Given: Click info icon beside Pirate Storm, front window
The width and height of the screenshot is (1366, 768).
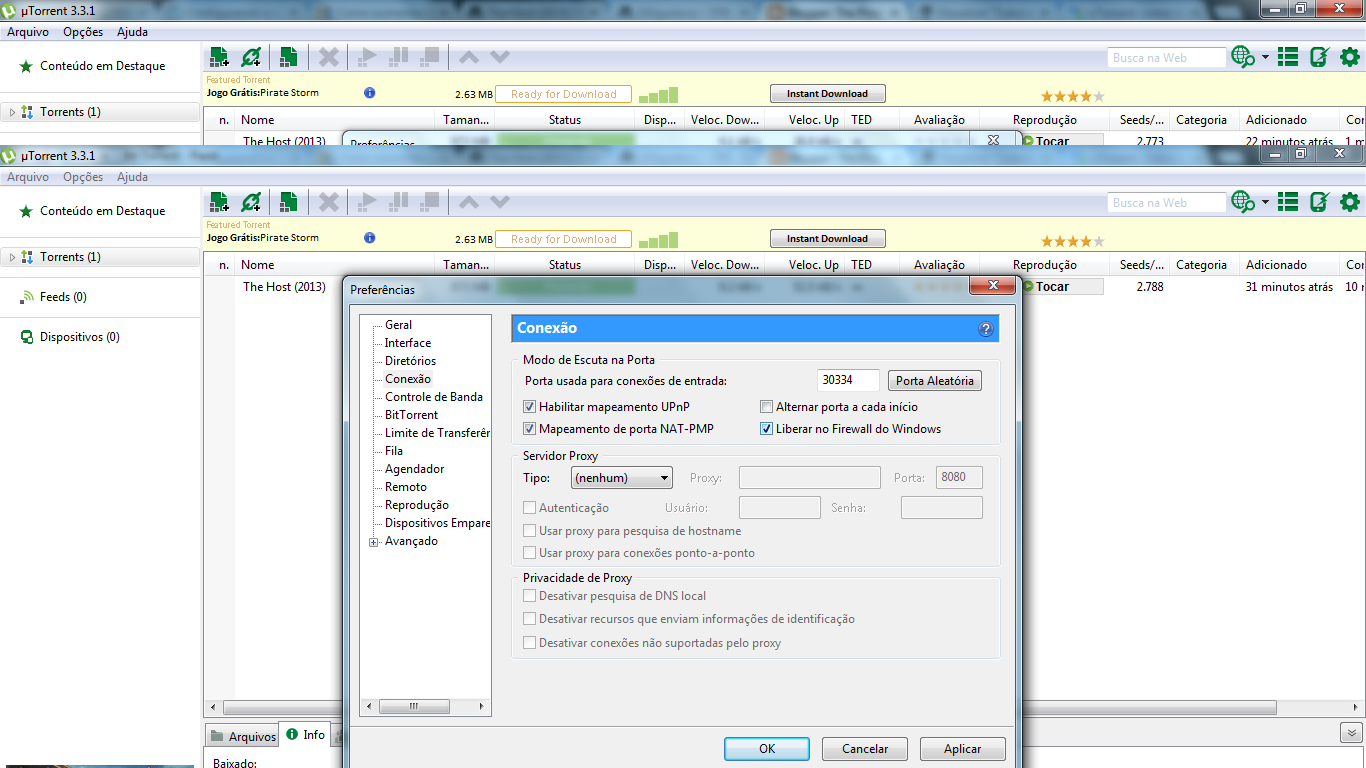Looking at the screenshot, I should [x=370, y=238].
